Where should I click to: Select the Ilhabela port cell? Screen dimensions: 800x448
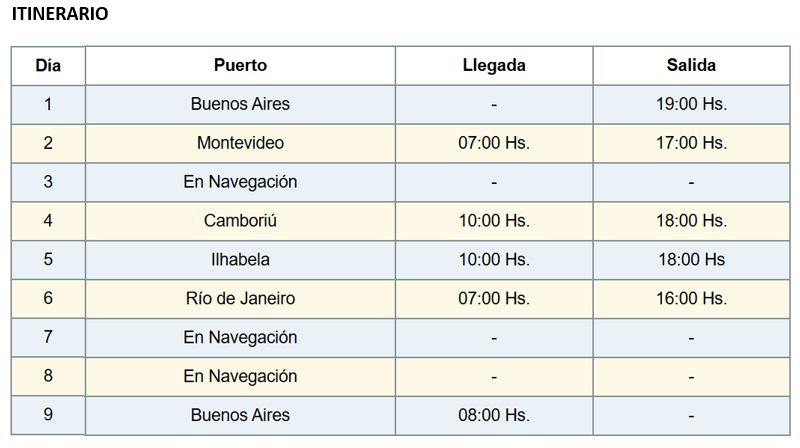point(240,260)
